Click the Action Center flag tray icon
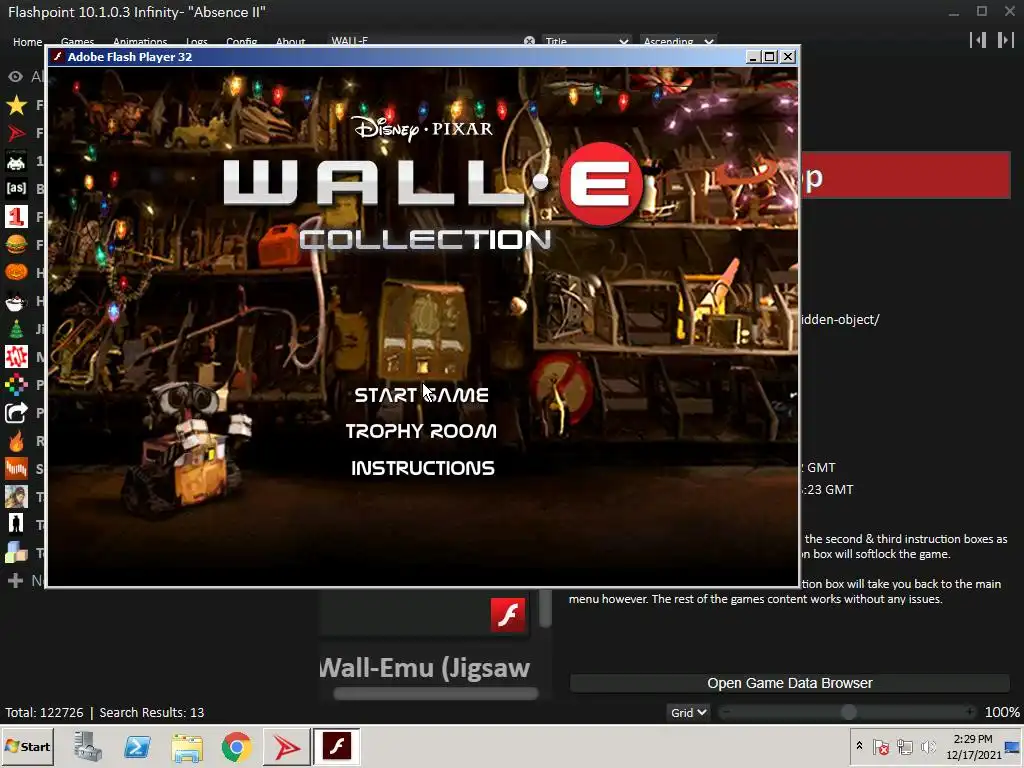 (881, 746)
